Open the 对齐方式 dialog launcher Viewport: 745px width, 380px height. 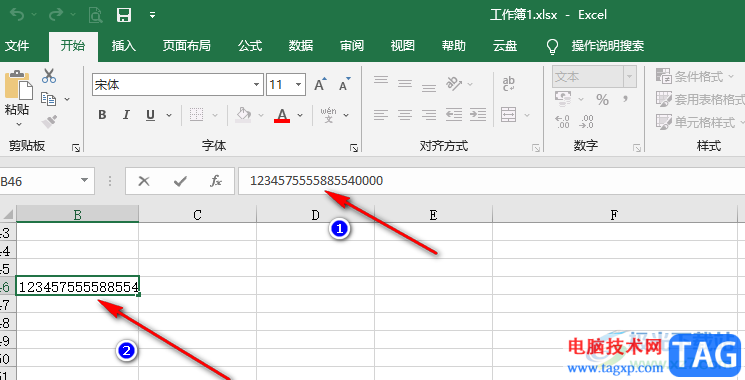(x=536, y=149)
